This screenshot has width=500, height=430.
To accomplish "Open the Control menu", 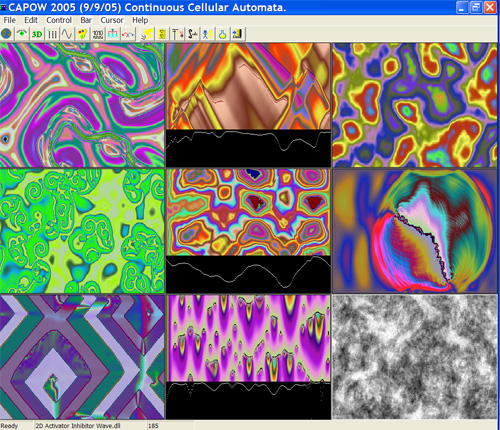I will tap(59, 20).
